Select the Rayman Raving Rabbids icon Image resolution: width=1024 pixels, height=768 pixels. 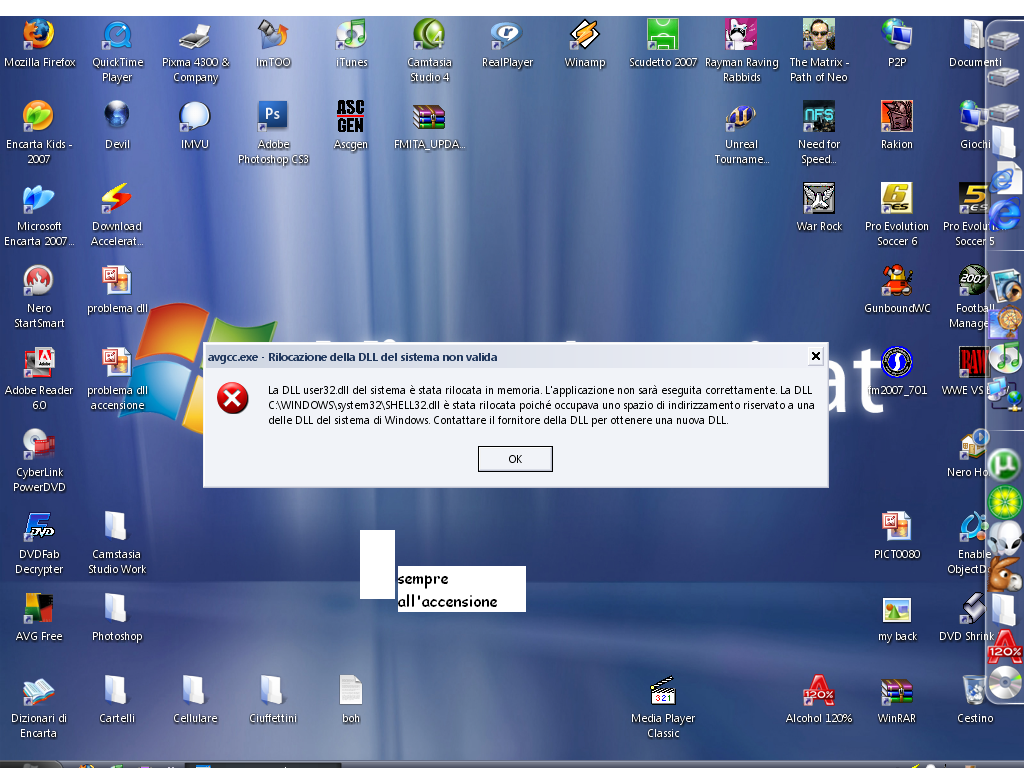pyautogui.click(x=741, y=52)
